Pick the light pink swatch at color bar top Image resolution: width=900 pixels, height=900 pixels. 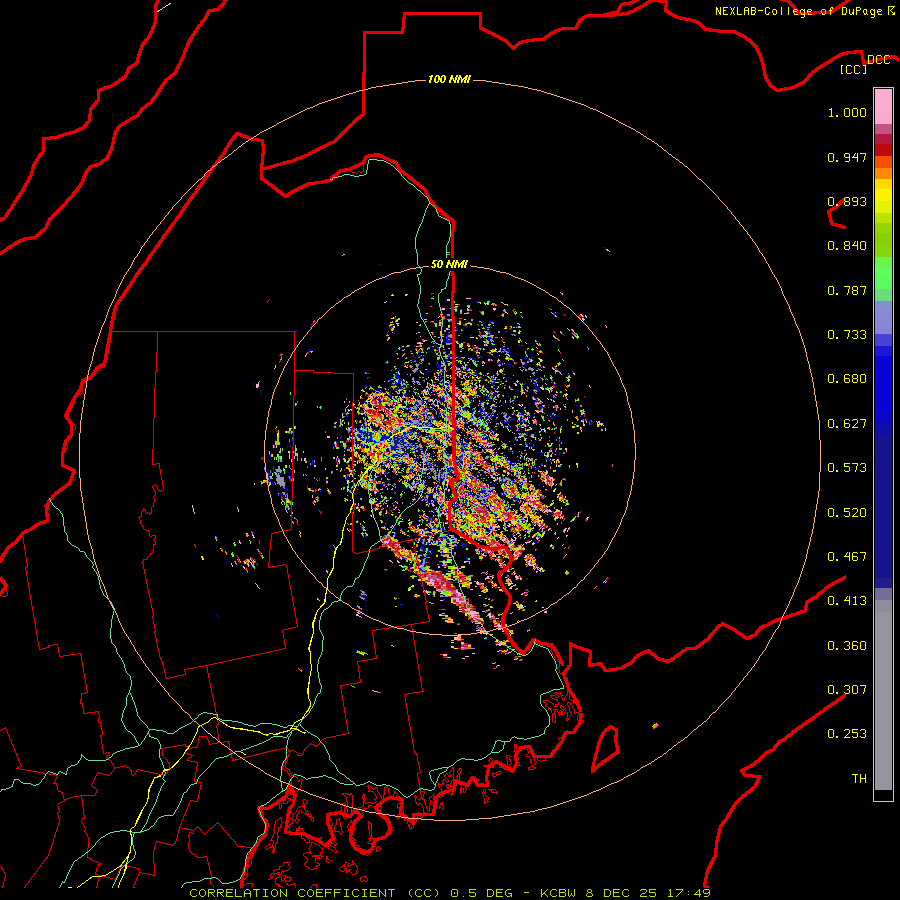pyautogui.click(x=883, y=106)
